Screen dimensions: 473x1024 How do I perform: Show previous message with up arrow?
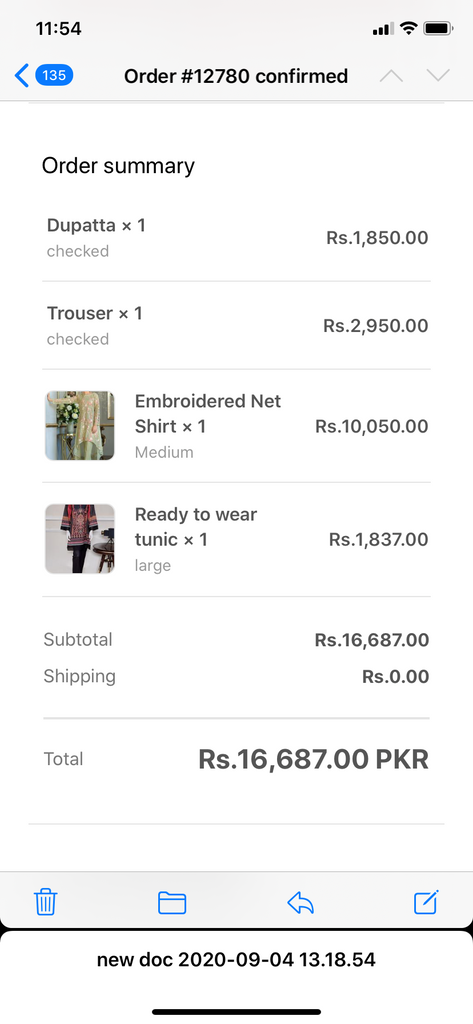(x=391, y=76)
